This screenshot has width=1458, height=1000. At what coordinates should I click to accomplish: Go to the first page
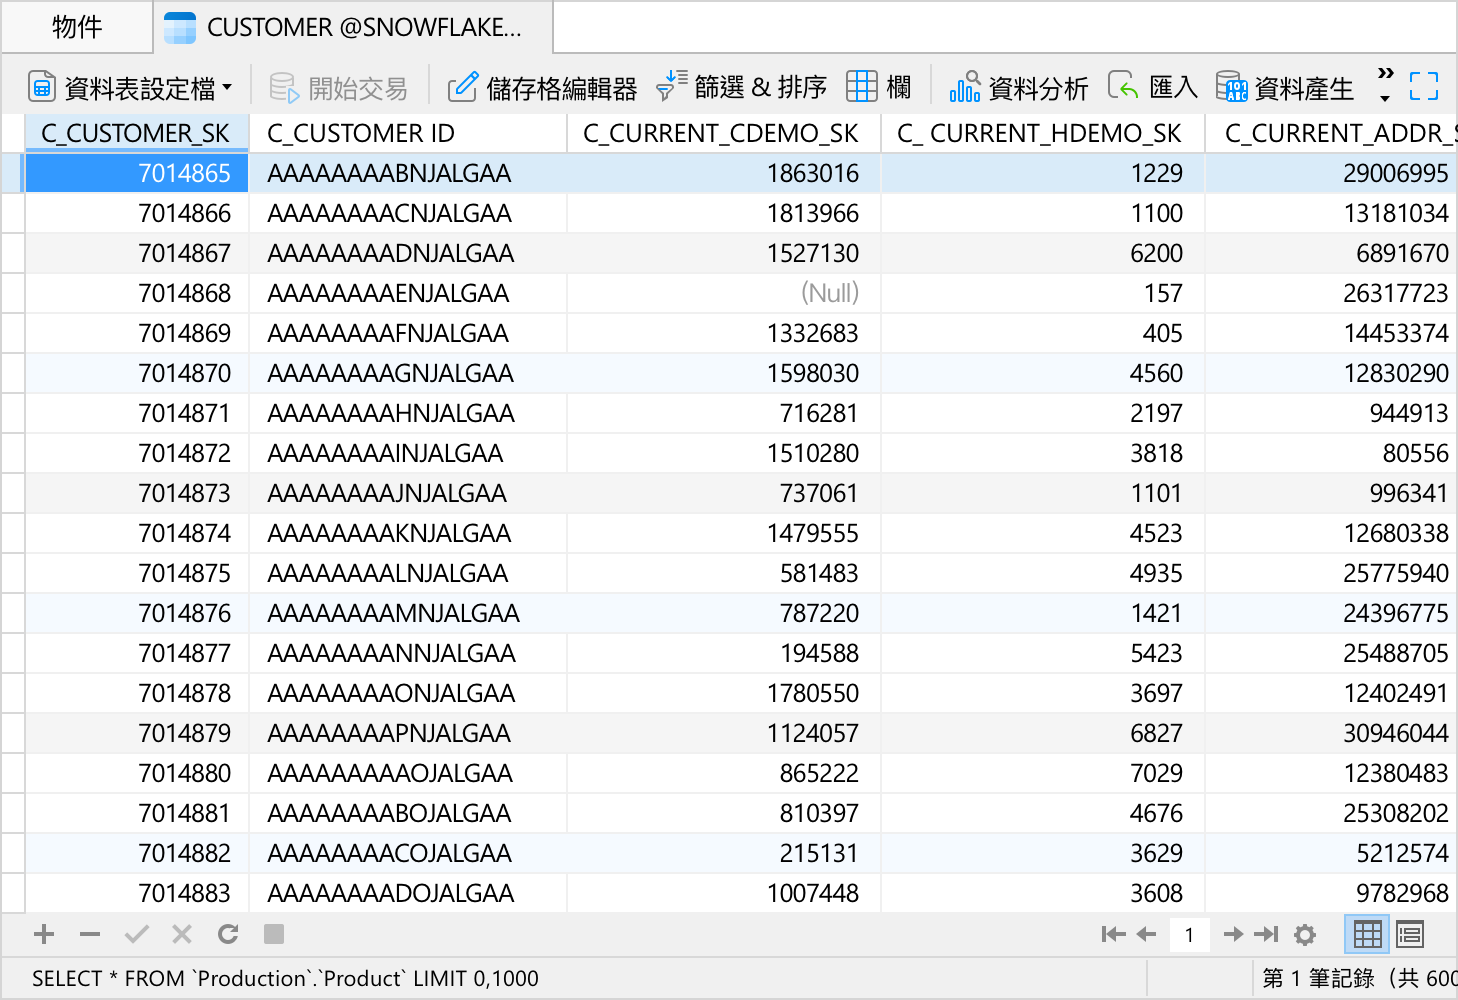tap(1112, 934)
